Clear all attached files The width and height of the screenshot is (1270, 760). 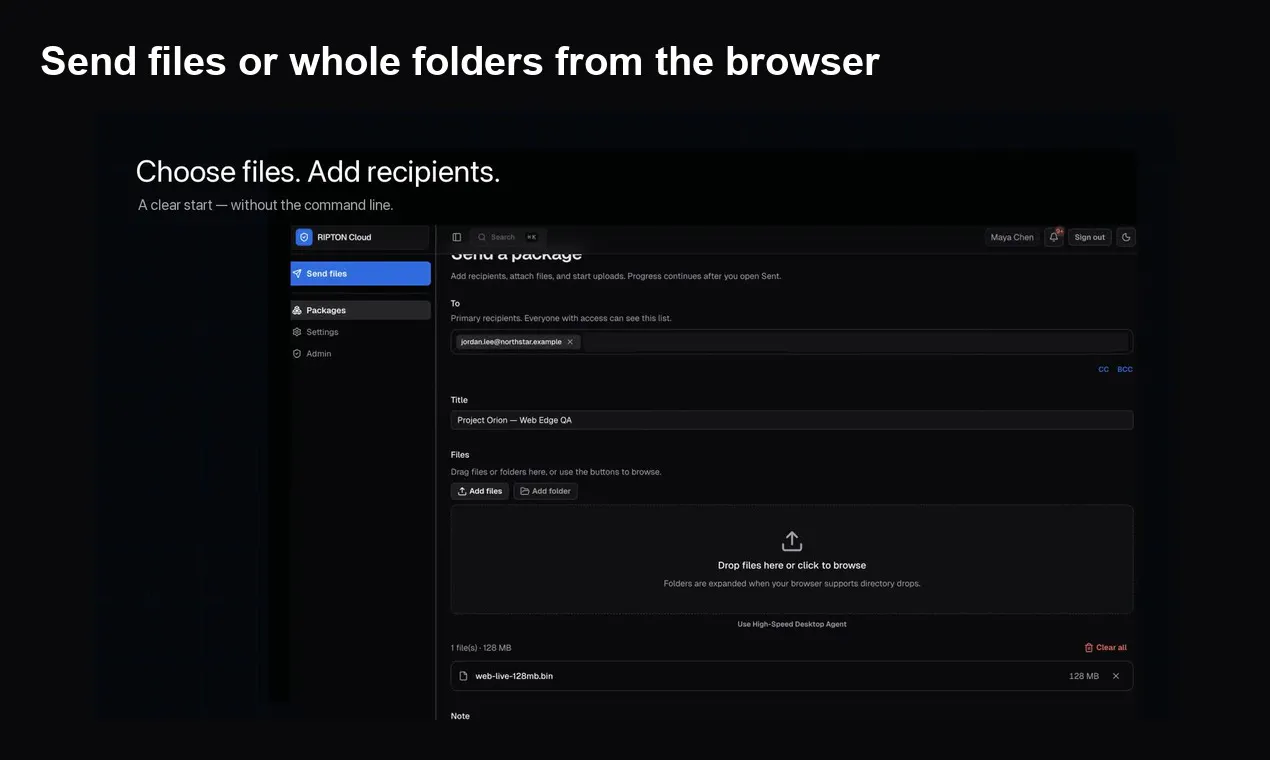point(1106,648)
